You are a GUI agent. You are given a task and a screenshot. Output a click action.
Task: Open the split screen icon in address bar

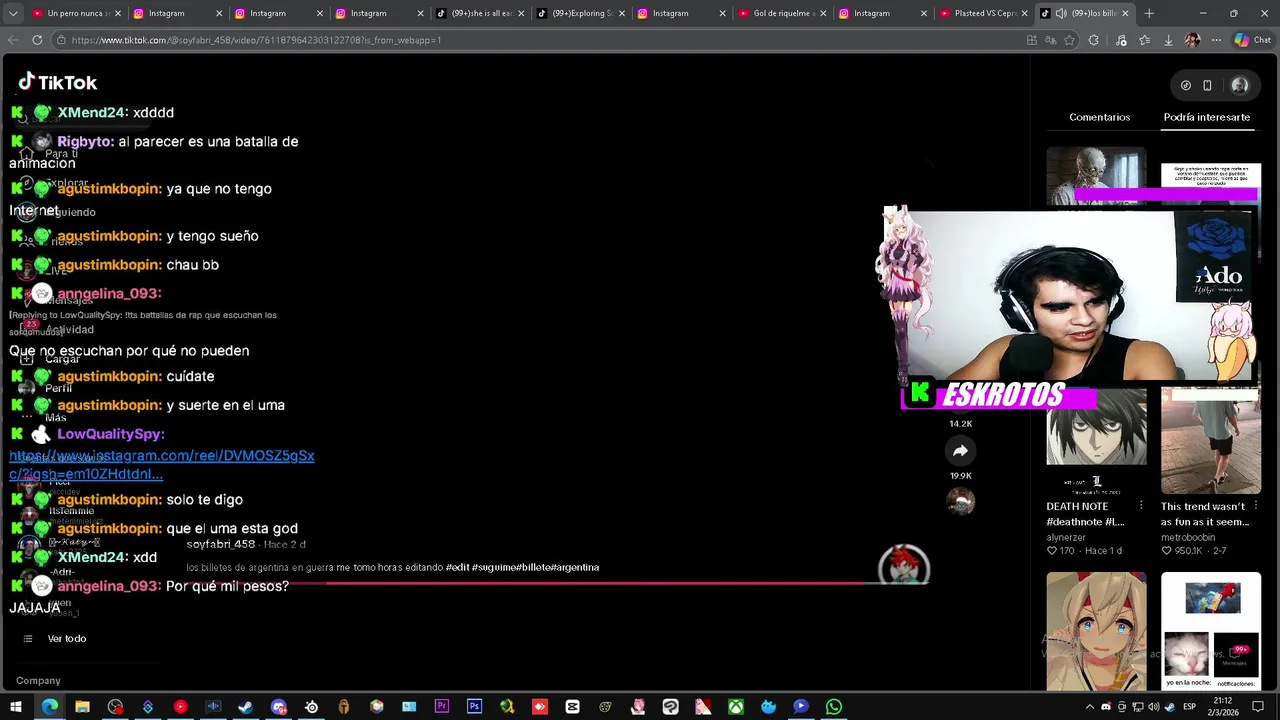coord(1032,40)
